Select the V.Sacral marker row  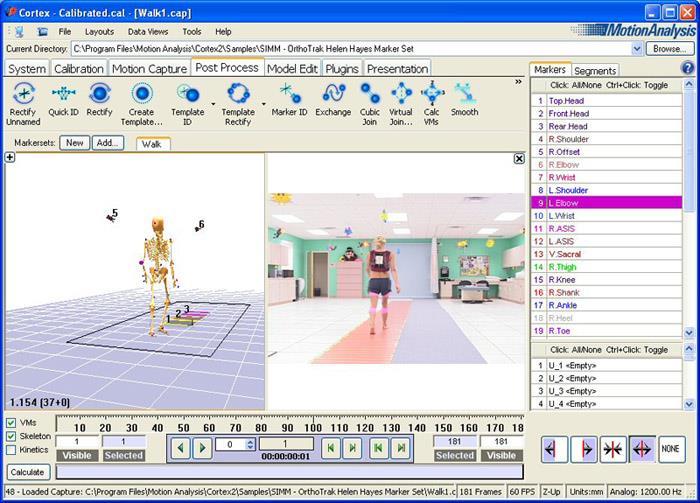click(x=607, y=254)
